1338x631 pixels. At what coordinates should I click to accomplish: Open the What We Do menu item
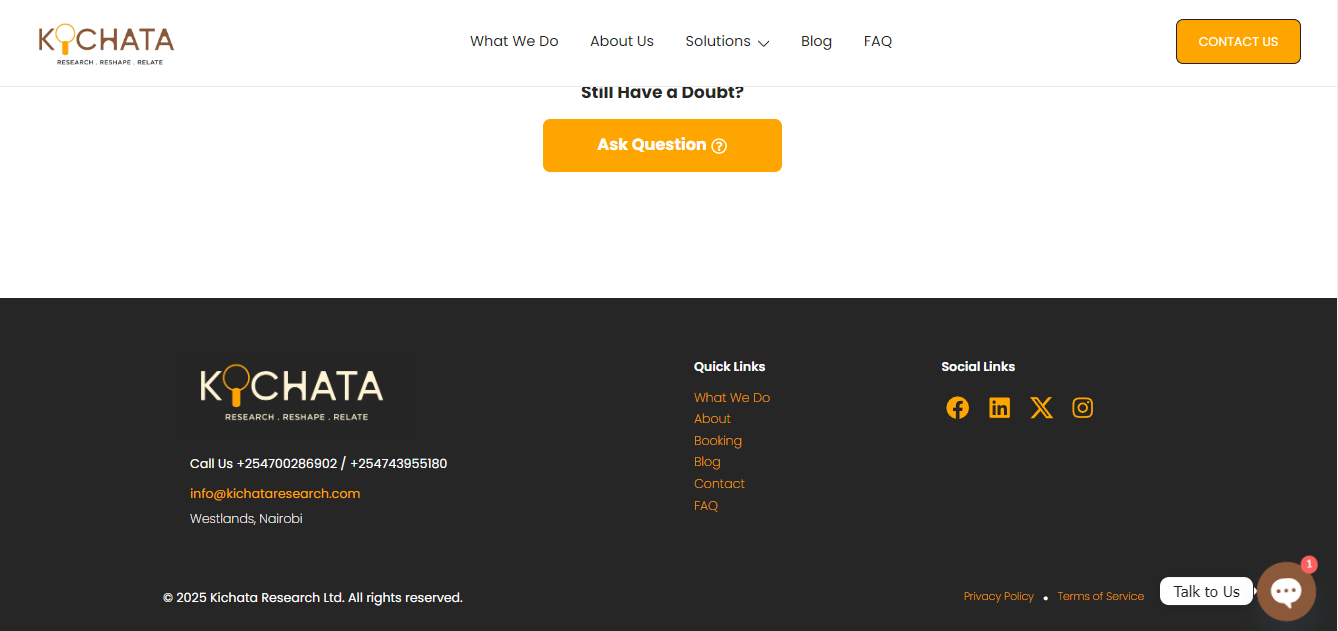pos(514,42)
